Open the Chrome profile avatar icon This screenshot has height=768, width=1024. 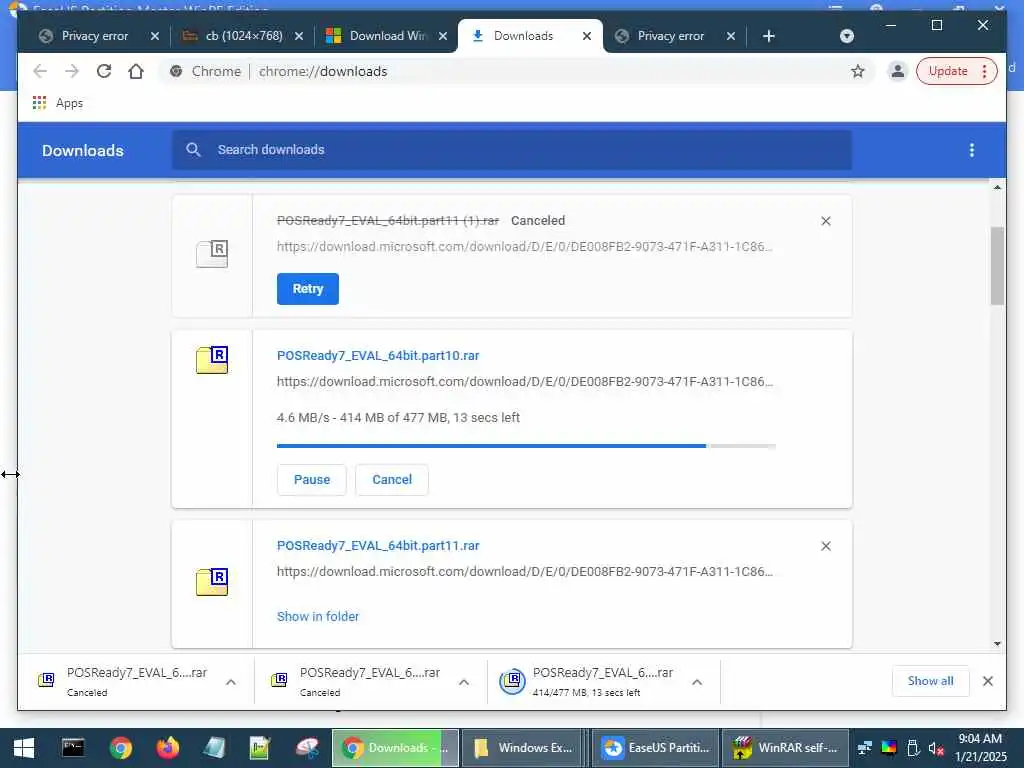pos(898,71)
